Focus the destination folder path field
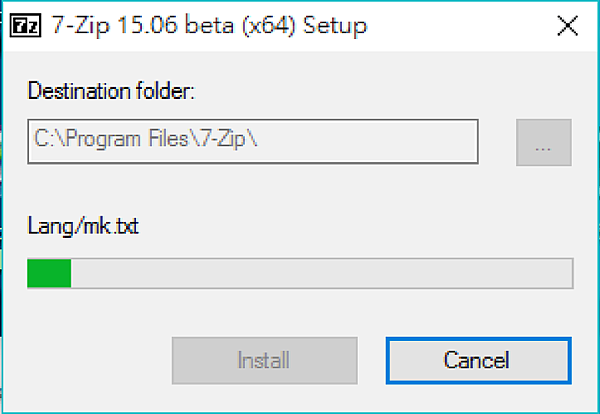Image resolution: width=600 pixels, height=414 pixels. [x=253, y=142]
